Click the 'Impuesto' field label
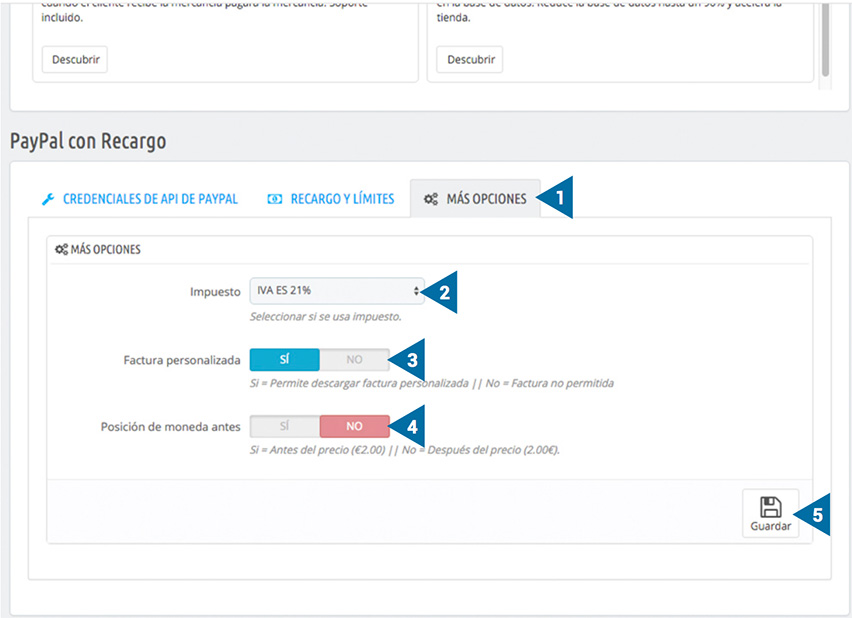Viewport: 852px width, 618px height. tap(215, 292)
